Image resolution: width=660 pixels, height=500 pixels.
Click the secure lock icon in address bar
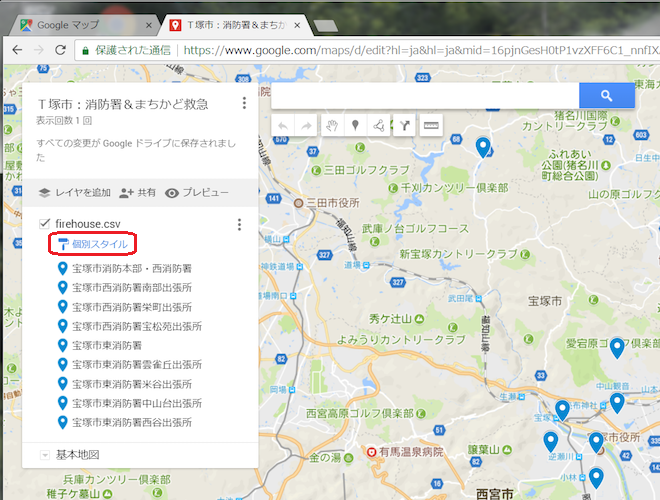(85, 51)
